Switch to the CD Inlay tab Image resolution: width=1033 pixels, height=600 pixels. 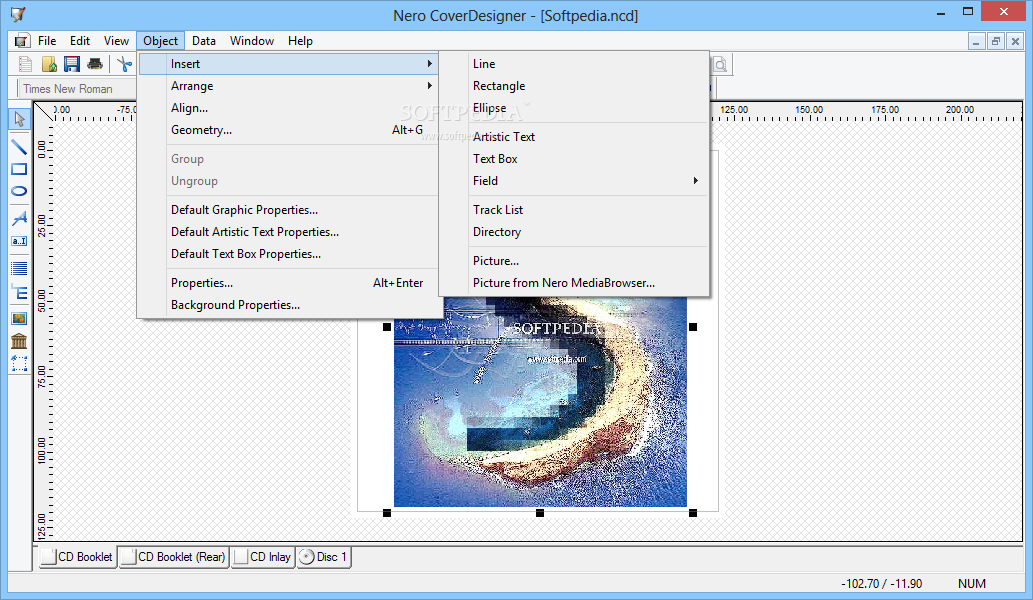263,557
